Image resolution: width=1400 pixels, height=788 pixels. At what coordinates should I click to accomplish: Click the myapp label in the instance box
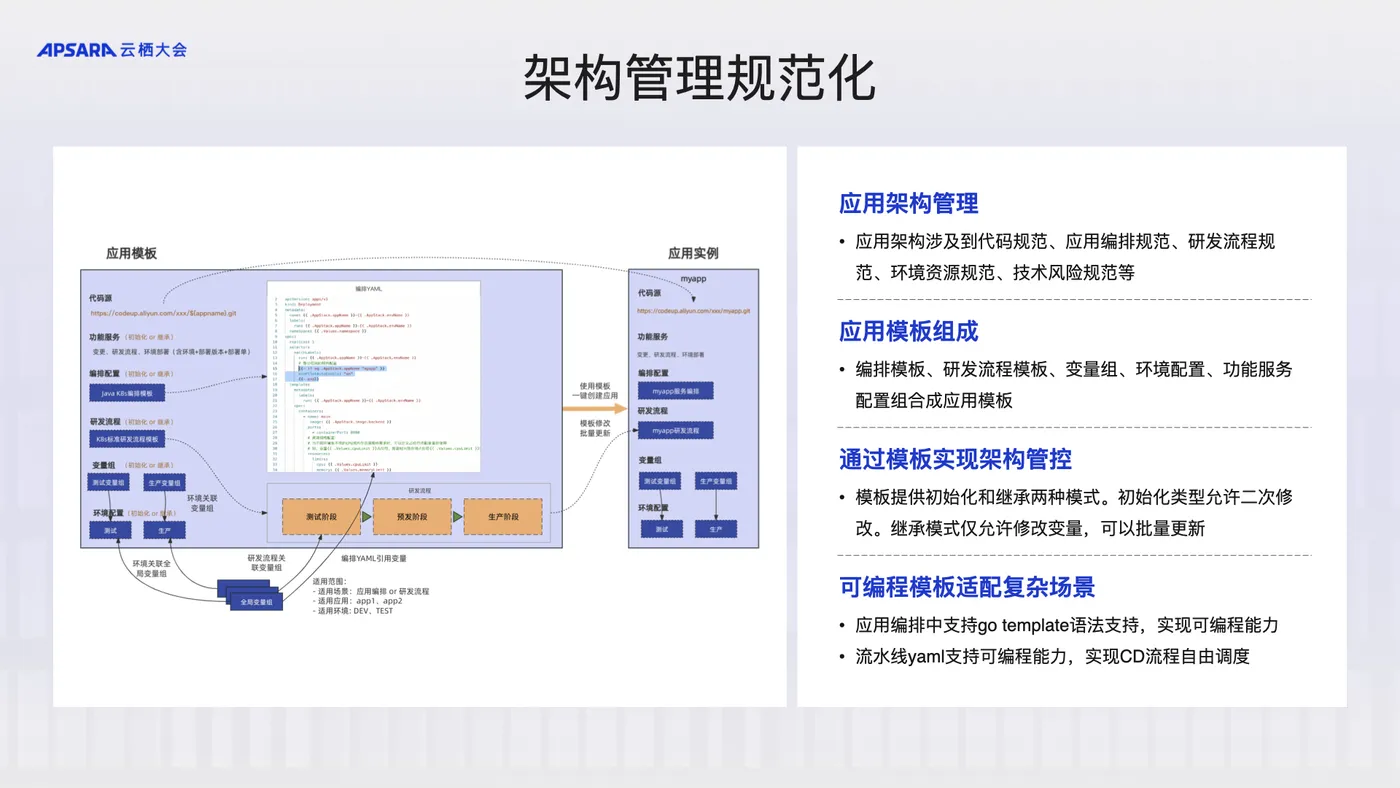pos(693,278)
